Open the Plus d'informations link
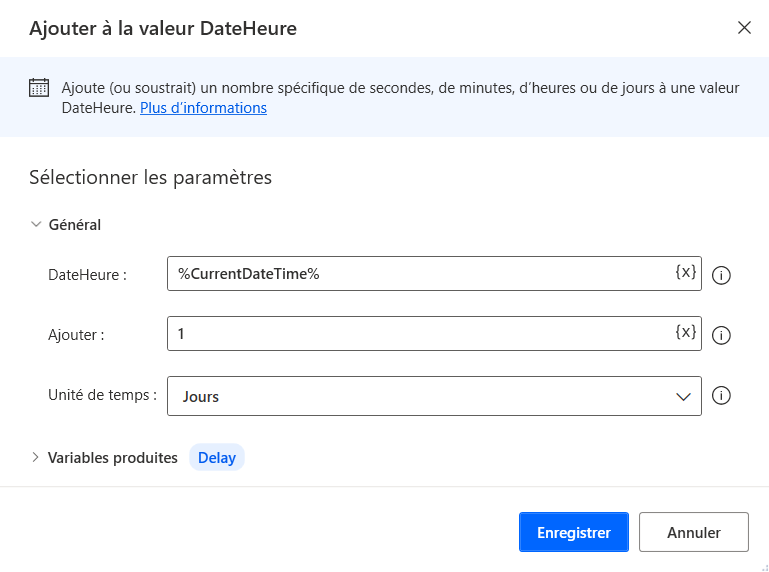This screenshot has height=572, width=769. (203, 108)
